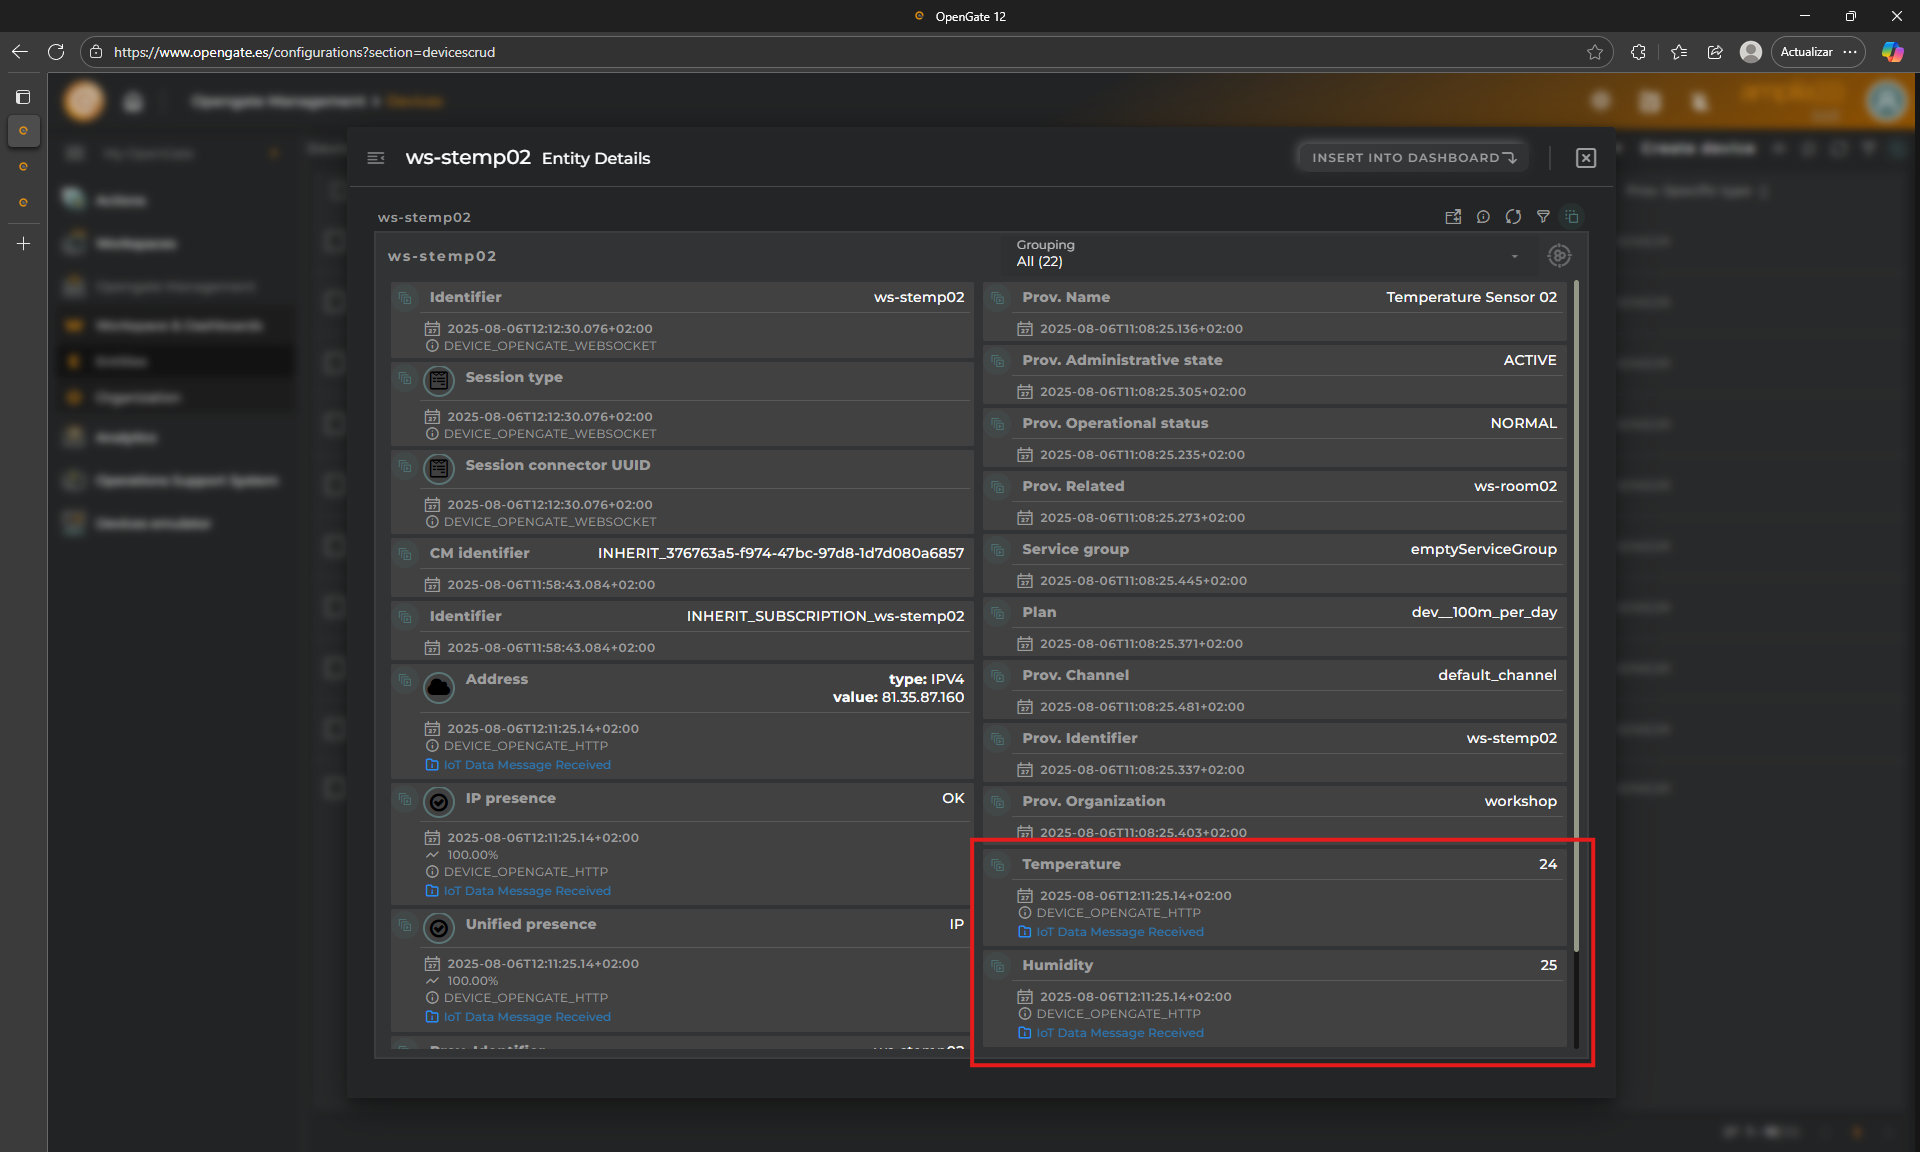This screenshot has width=1920, height=1152.
Task: Expand the Grouping All (22) dropdown
Action: tap(1514, 256)
